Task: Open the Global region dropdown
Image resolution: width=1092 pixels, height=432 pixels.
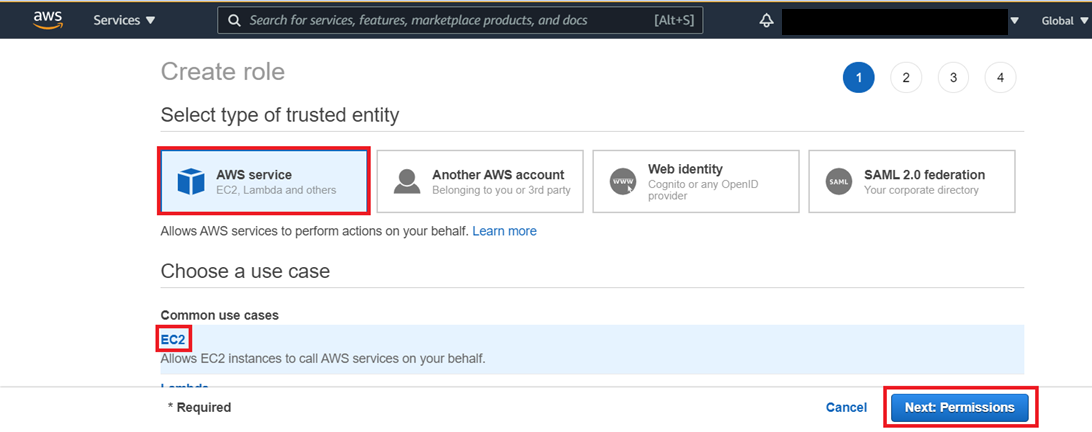Action: pos(1061,21)
